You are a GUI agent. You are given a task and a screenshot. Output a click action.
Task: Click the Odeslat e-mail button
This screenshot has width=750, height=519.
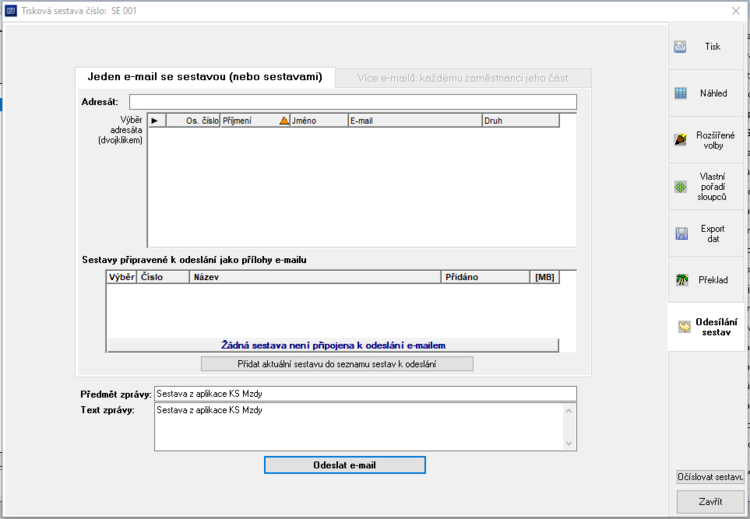coord(344,465)
